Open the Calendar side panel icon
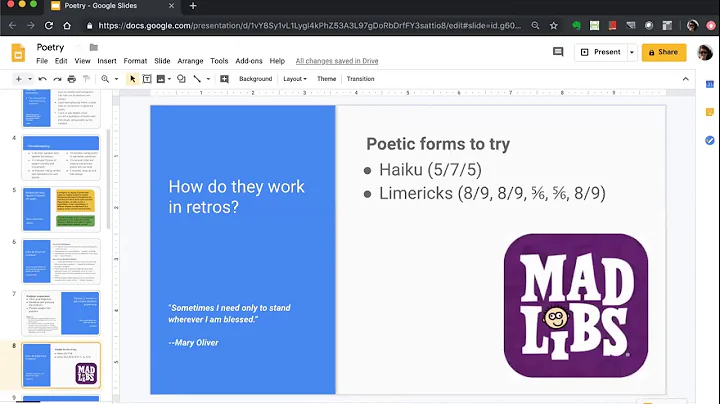The image size is (720, 404). tap(709, 84)
